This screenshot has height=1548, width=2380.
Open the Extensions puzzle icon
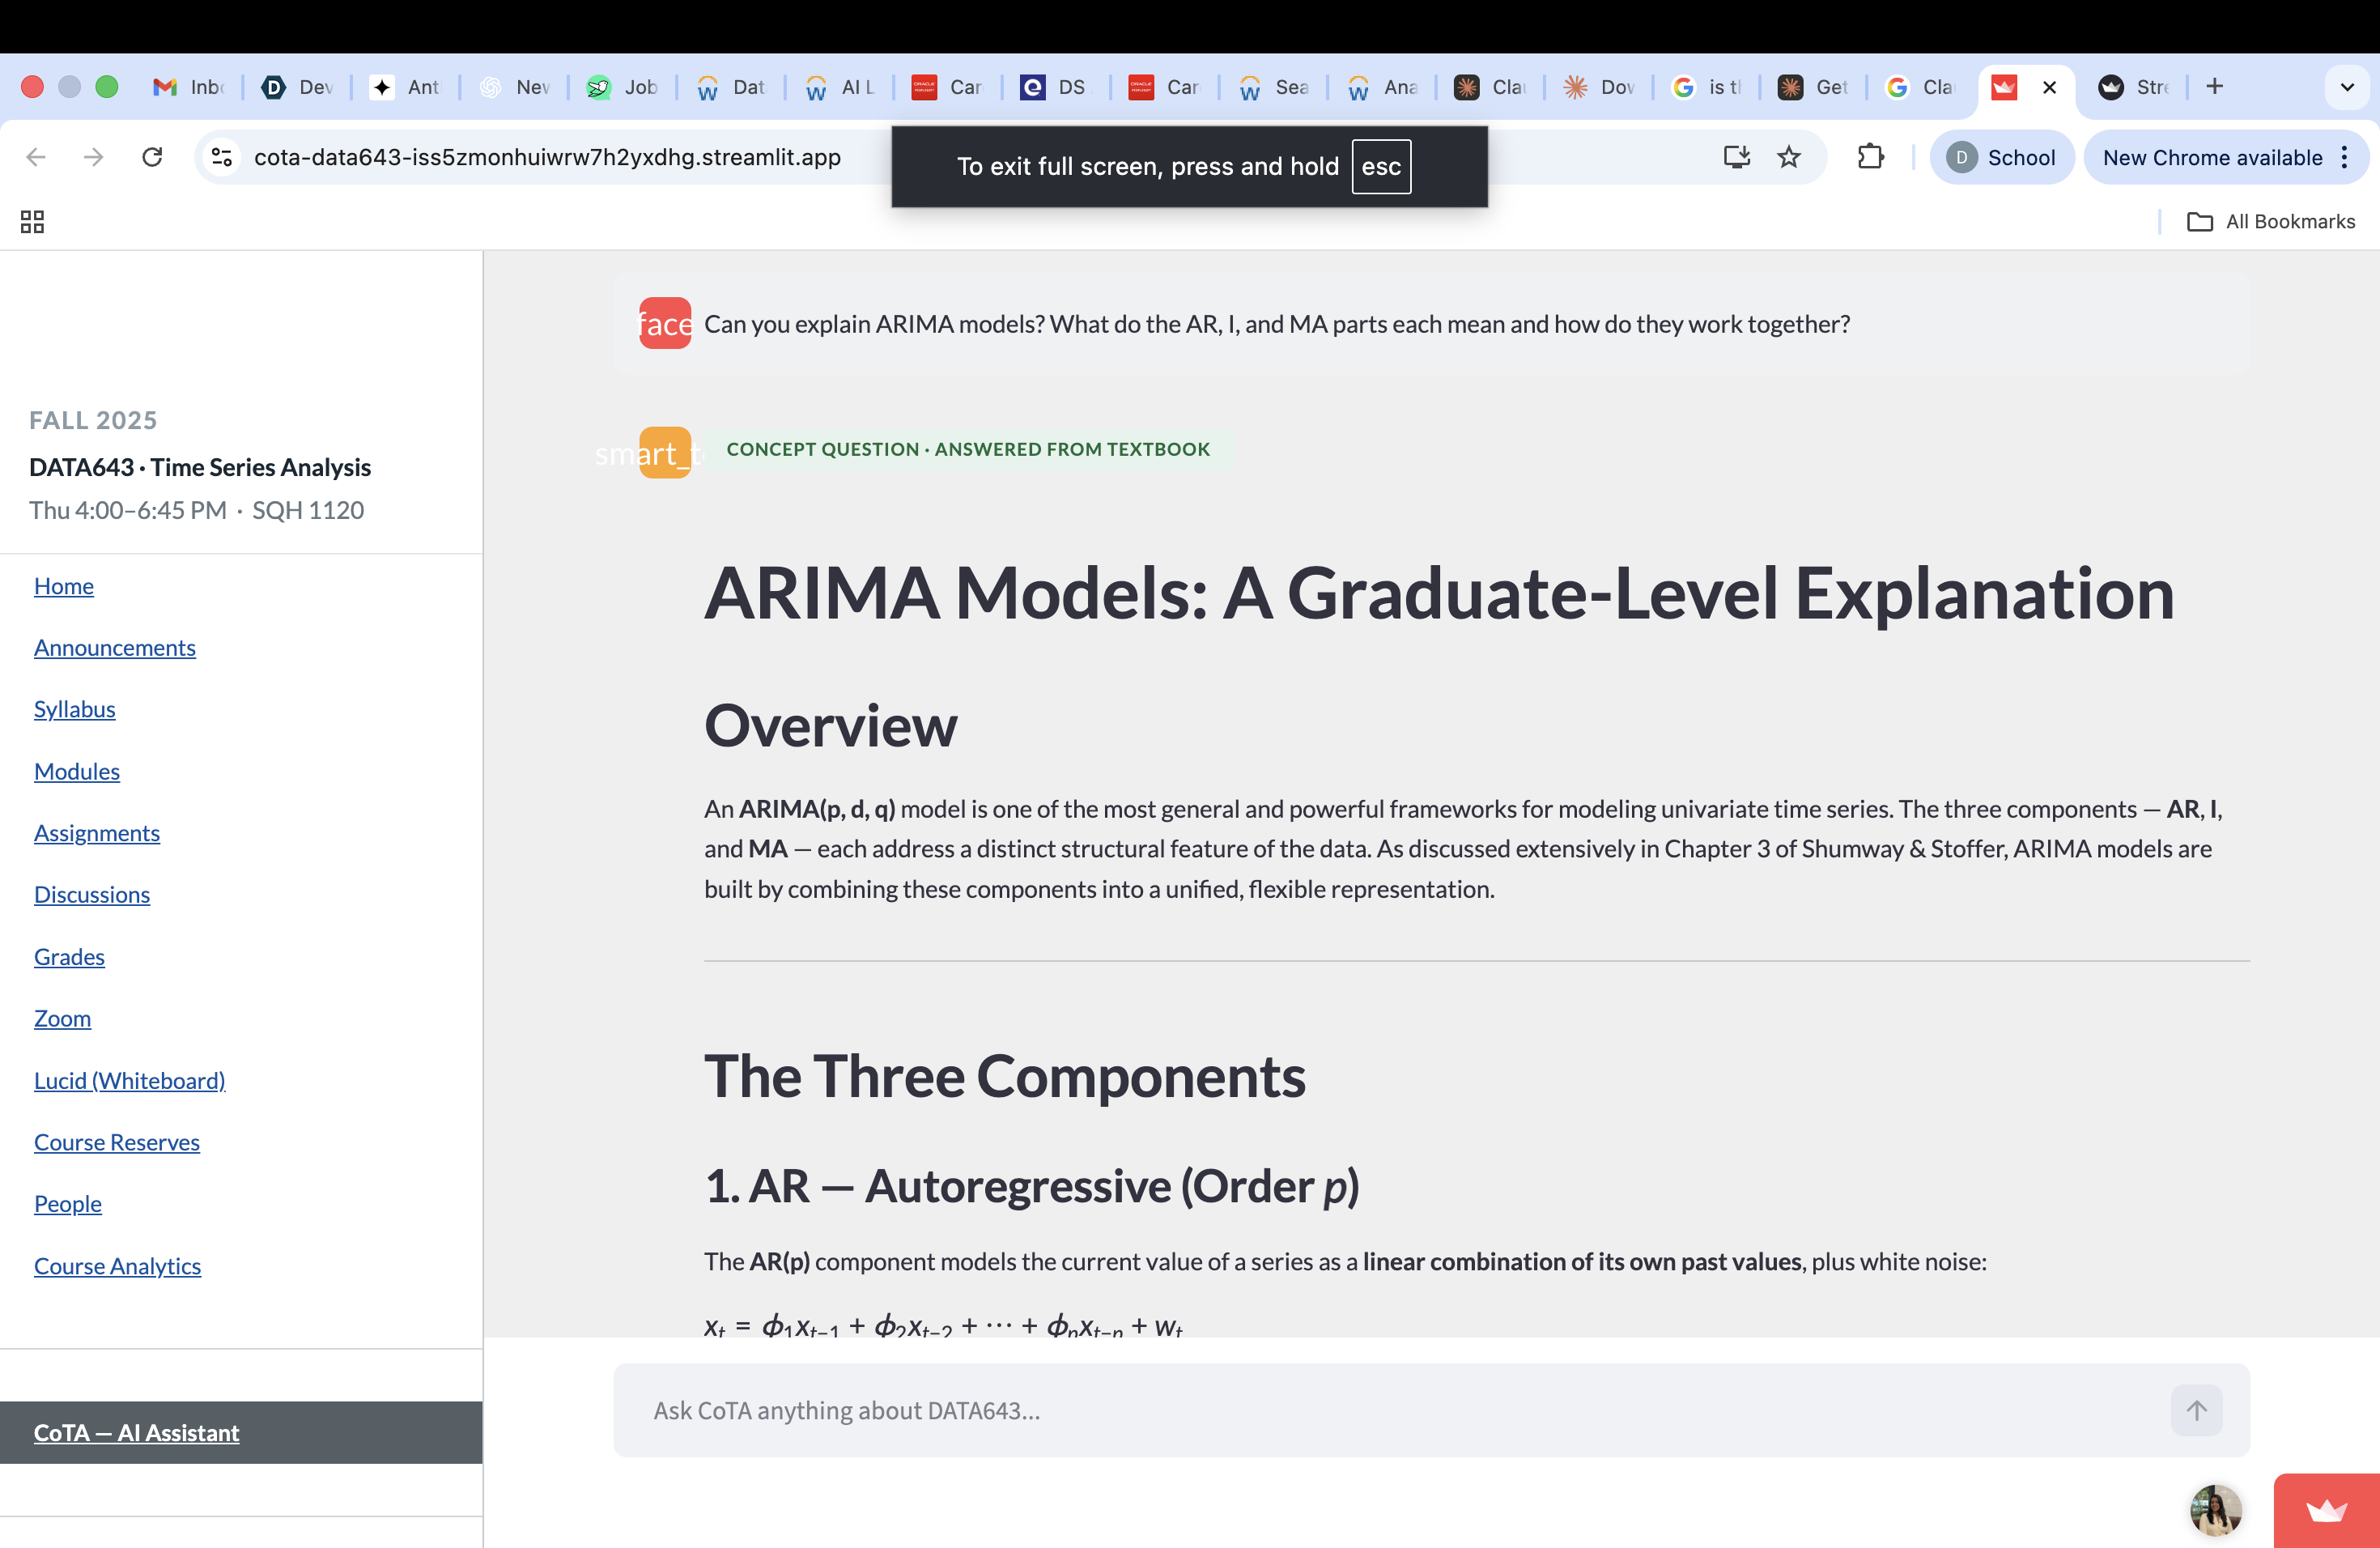(x=1870, y=157)
